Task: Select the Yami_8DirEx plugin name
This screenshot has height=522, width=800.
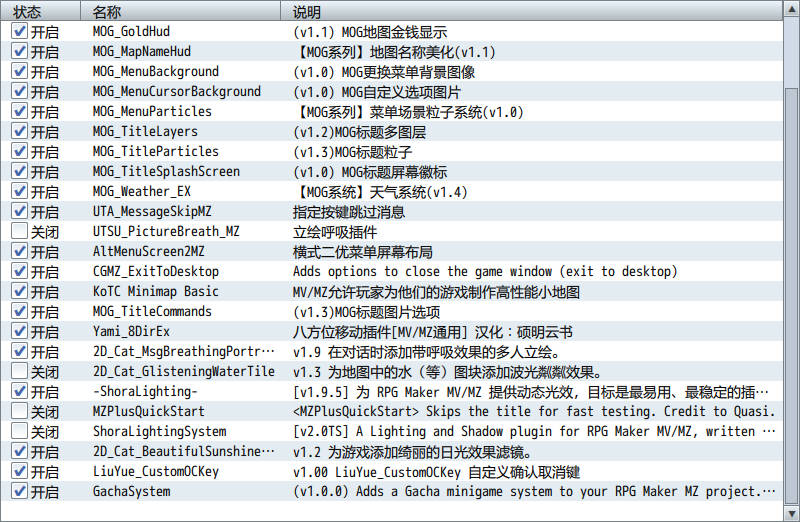Action: (131, 332)
